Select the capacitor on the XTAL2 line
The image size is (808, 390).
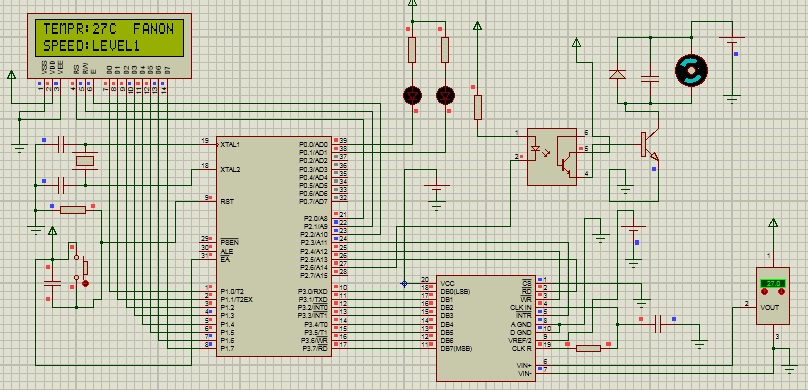[61, 184]
